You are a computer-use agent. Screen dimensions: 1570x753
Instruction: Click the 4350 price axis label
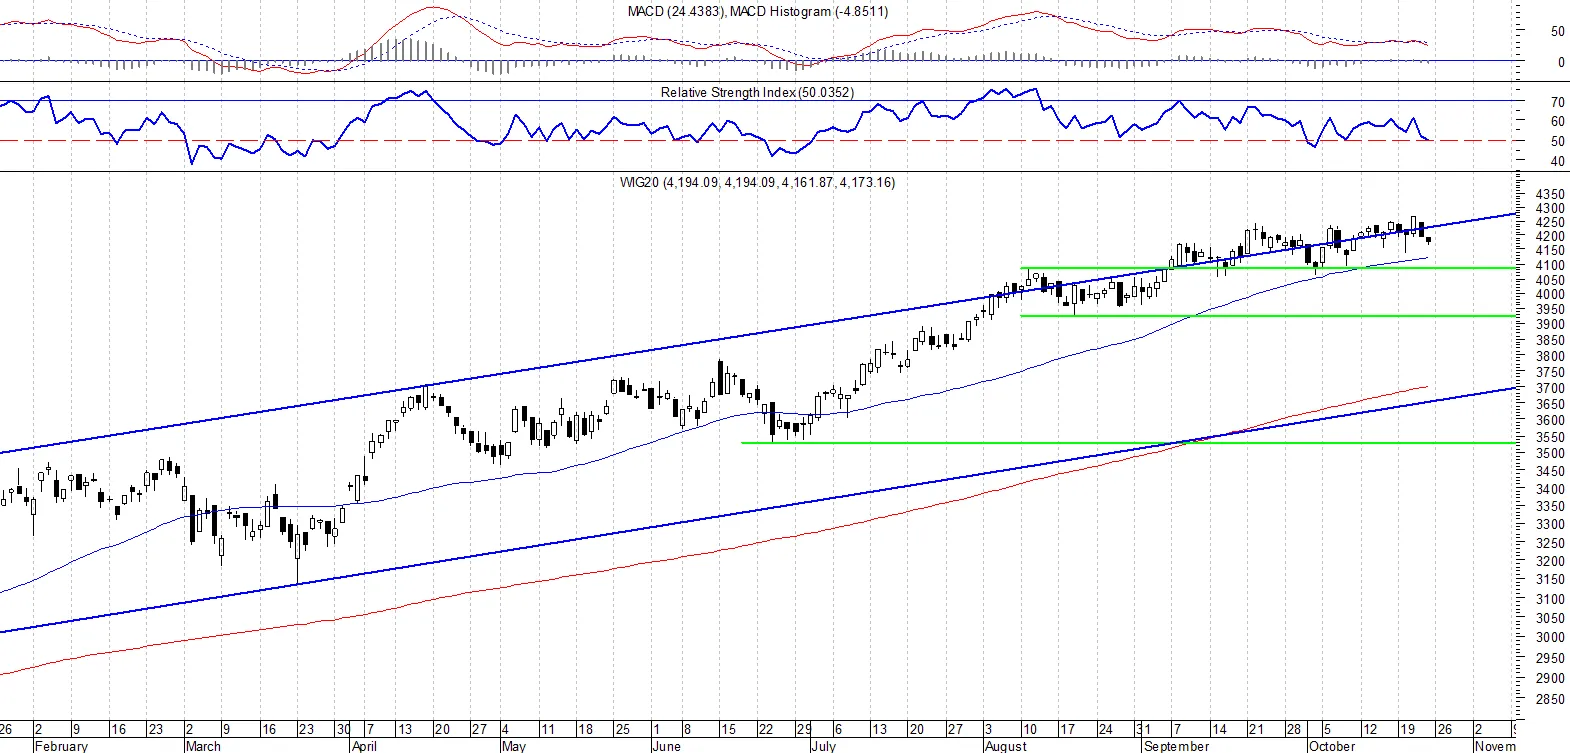1550,194
